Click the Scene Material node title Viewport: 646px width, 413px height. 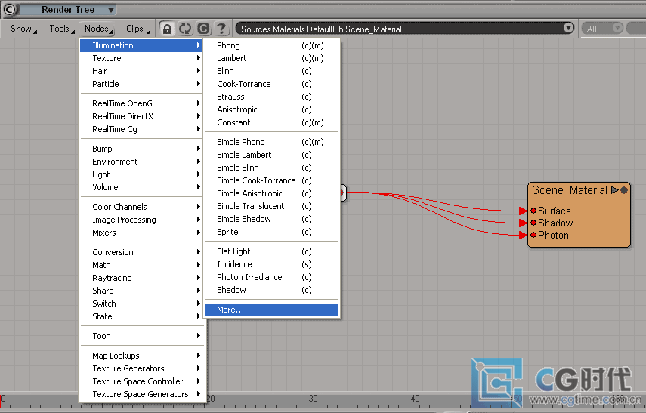coord(570,190)
